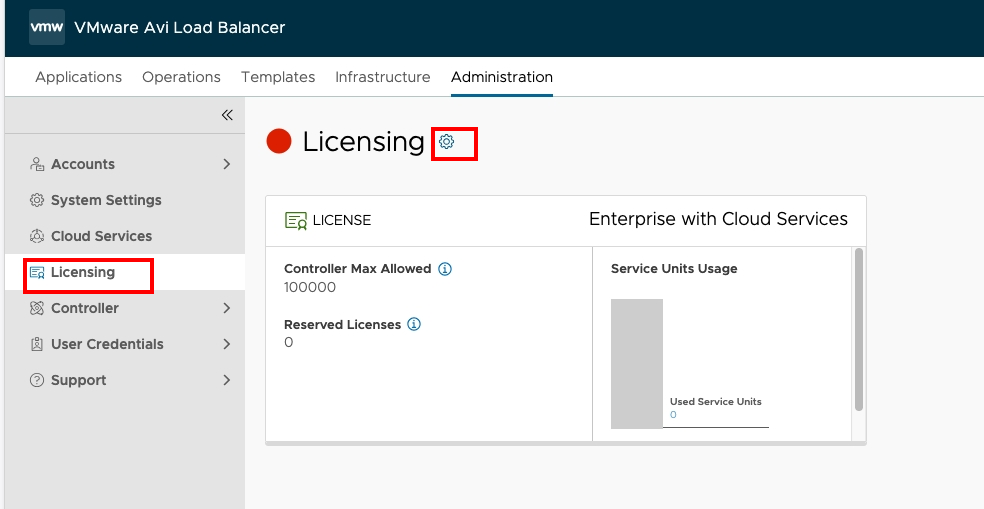Click the Cloud Services sidebar icon

[37, 236]
